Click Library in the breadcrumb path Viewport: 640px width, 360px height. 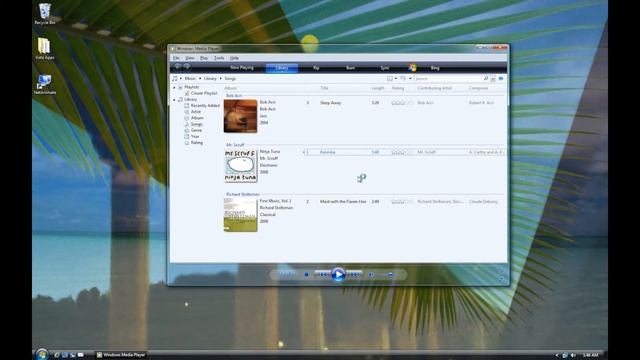coord(210,78)
